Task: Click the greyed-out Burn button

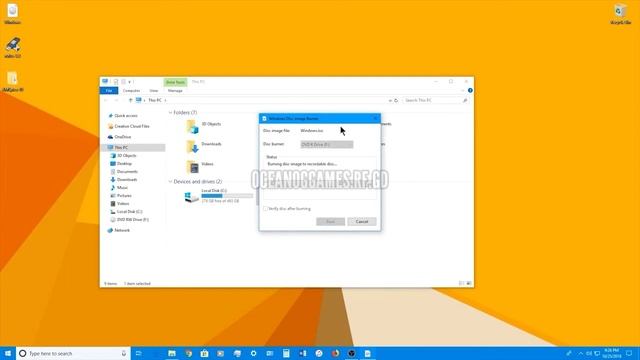Action: tap(330, 222)
